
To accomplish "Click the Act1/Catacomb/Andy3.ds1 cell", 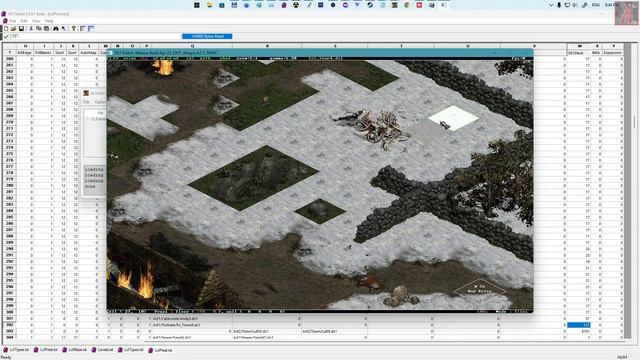I will (x=192, y=318).
